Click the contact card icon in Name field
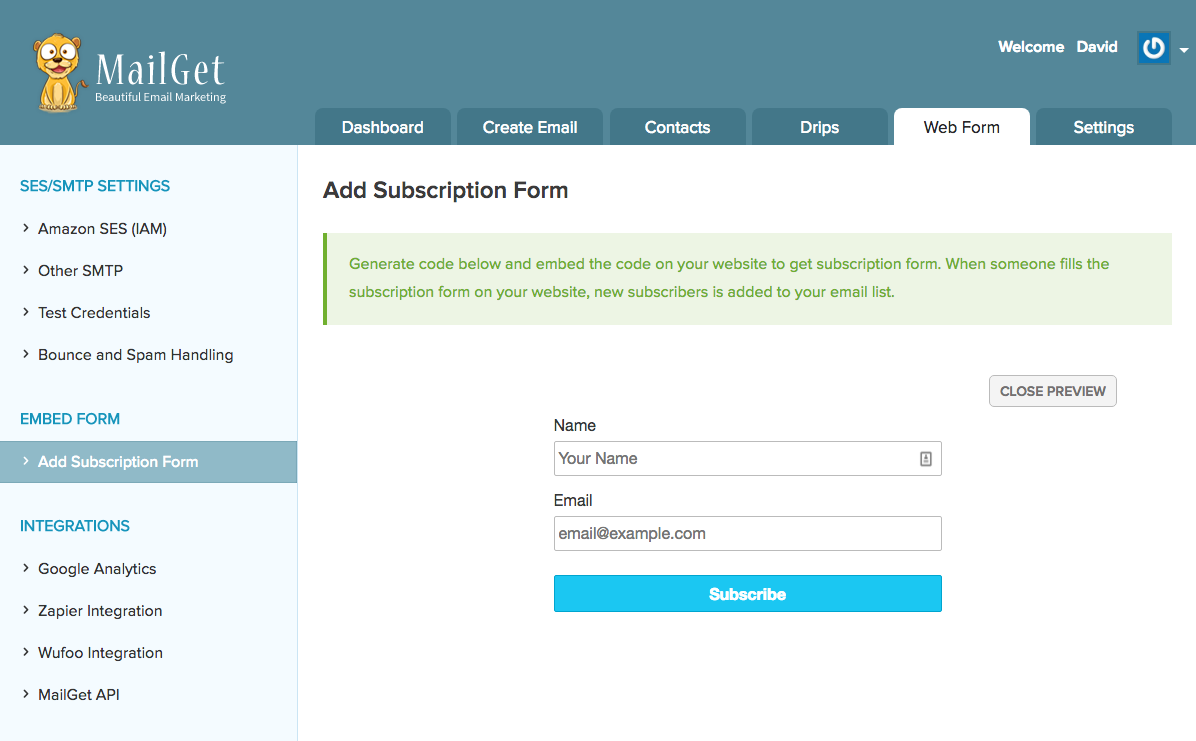Screen dimensions: 1196x741 pos(925,459)
